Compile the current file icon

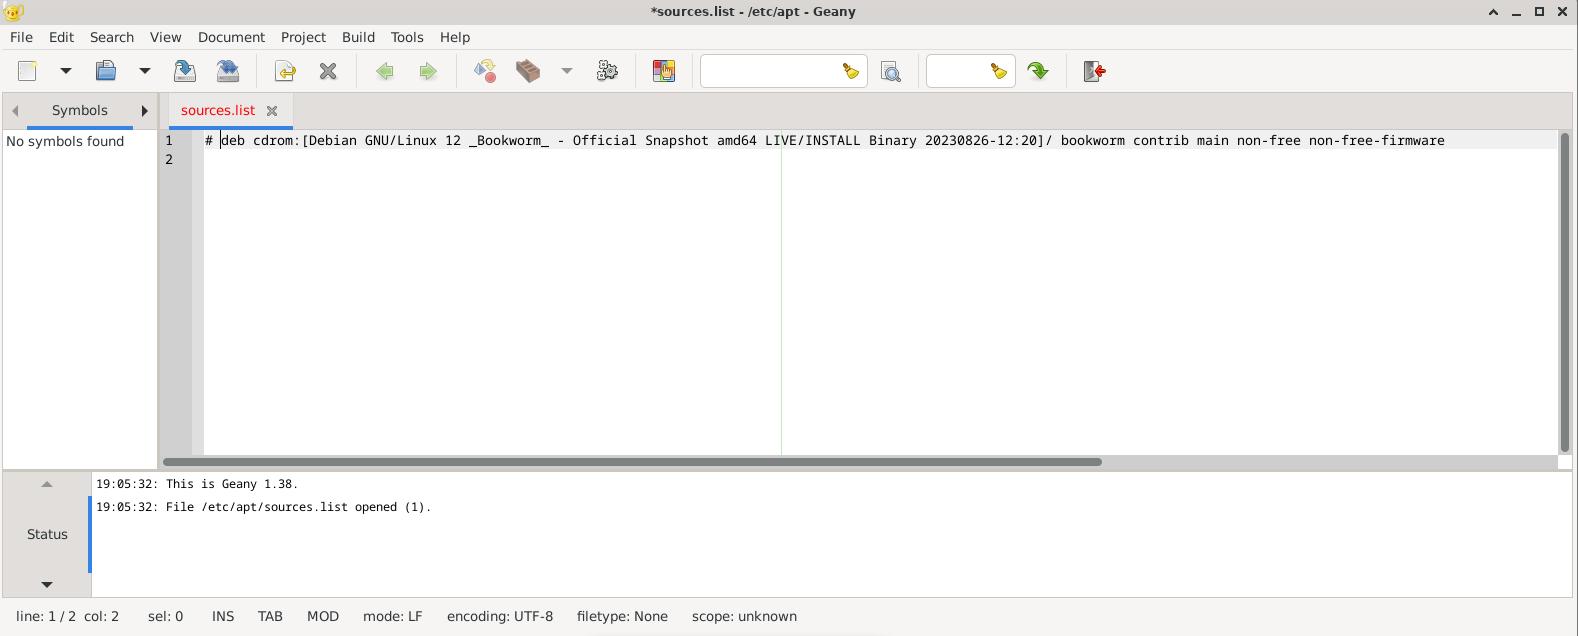coord(485,71)
